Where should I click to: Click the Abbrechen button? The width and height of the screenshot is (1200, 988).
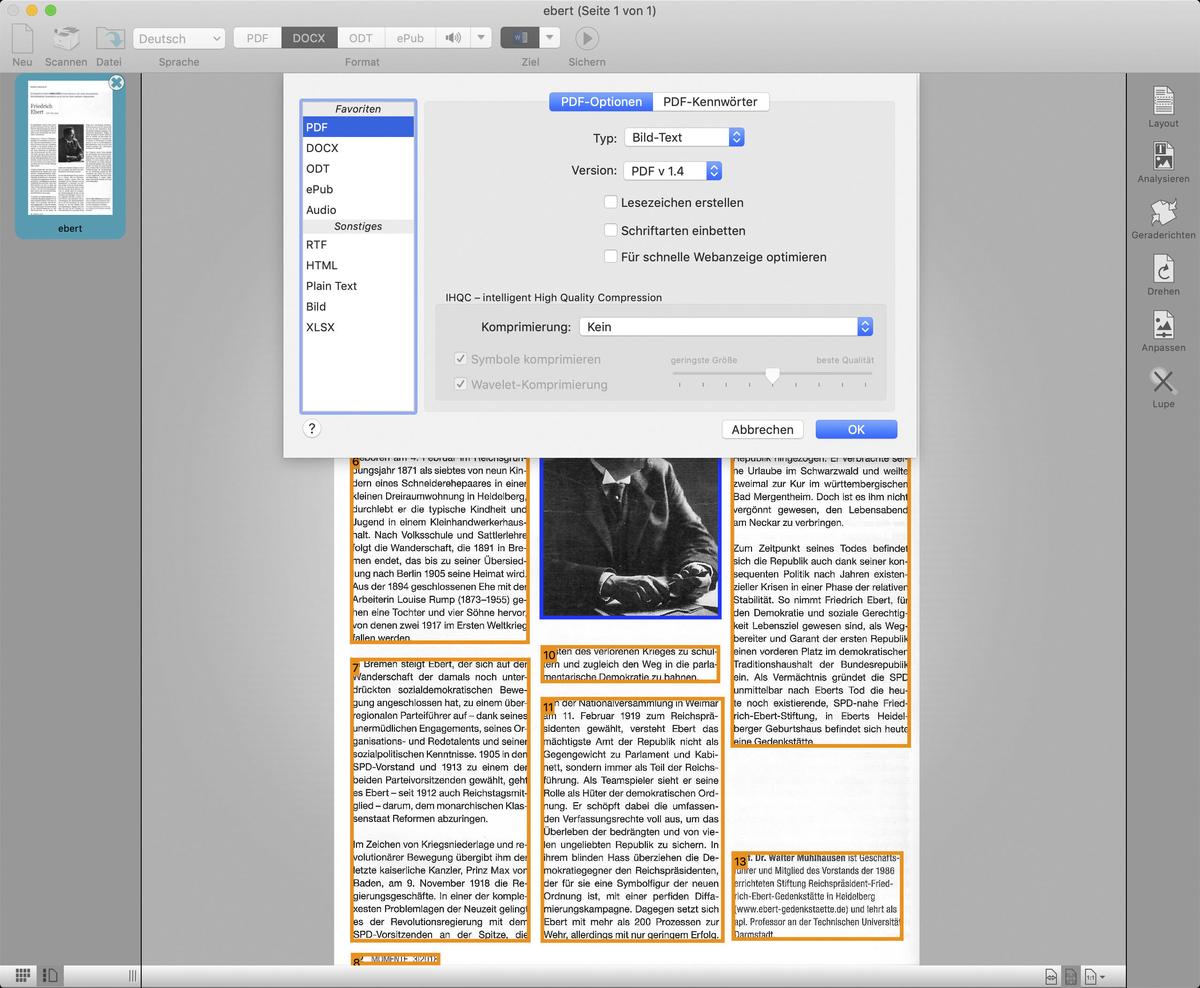click(x=762, y=429)
